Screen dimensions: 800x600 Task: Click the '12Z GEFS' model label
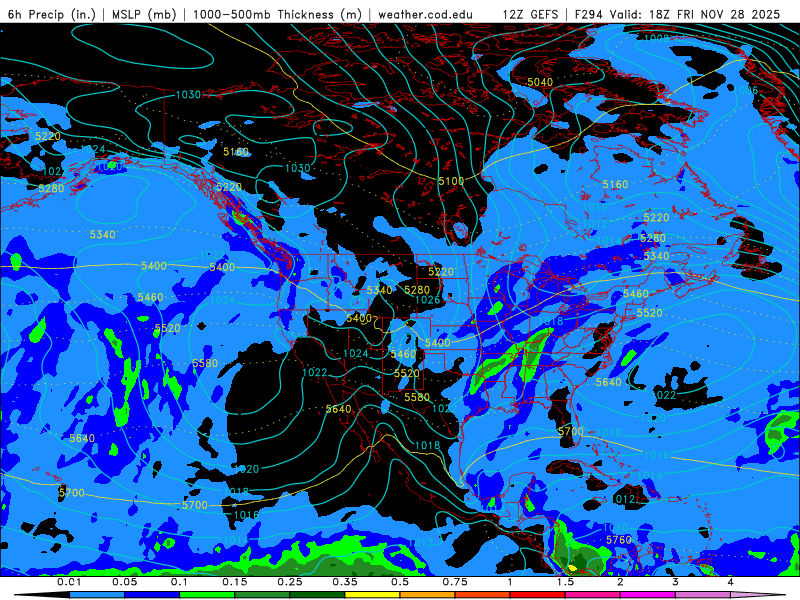point(531,14)
